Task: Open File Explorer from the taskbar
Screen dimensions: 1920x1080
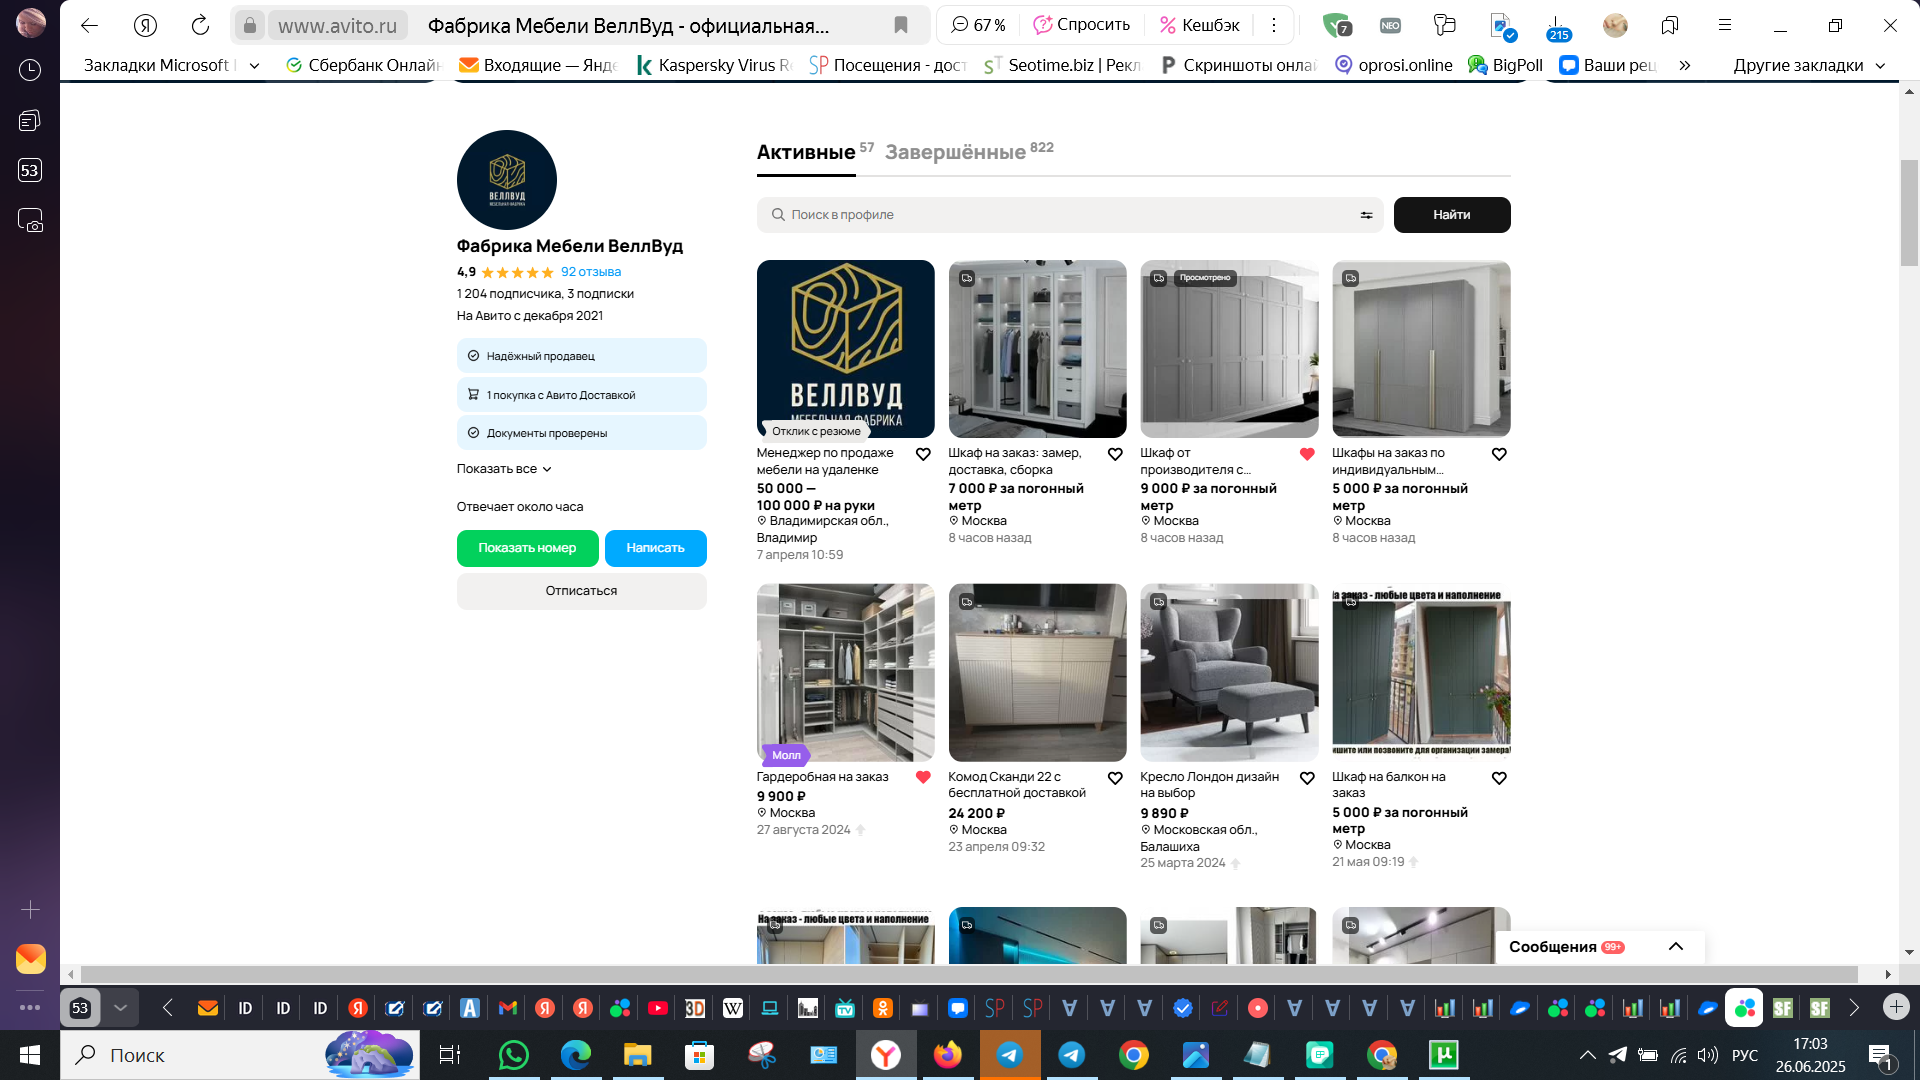Action: pyautogui.click(x=637, y=1055)
